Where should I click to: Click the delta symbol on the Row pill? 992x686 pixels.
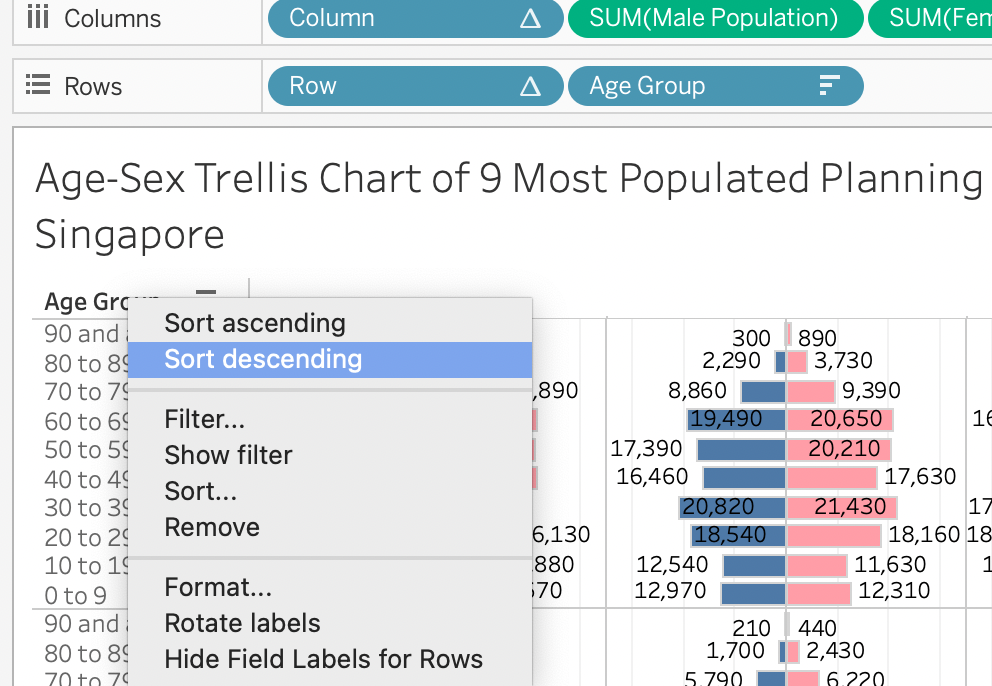tap(531, 87)
